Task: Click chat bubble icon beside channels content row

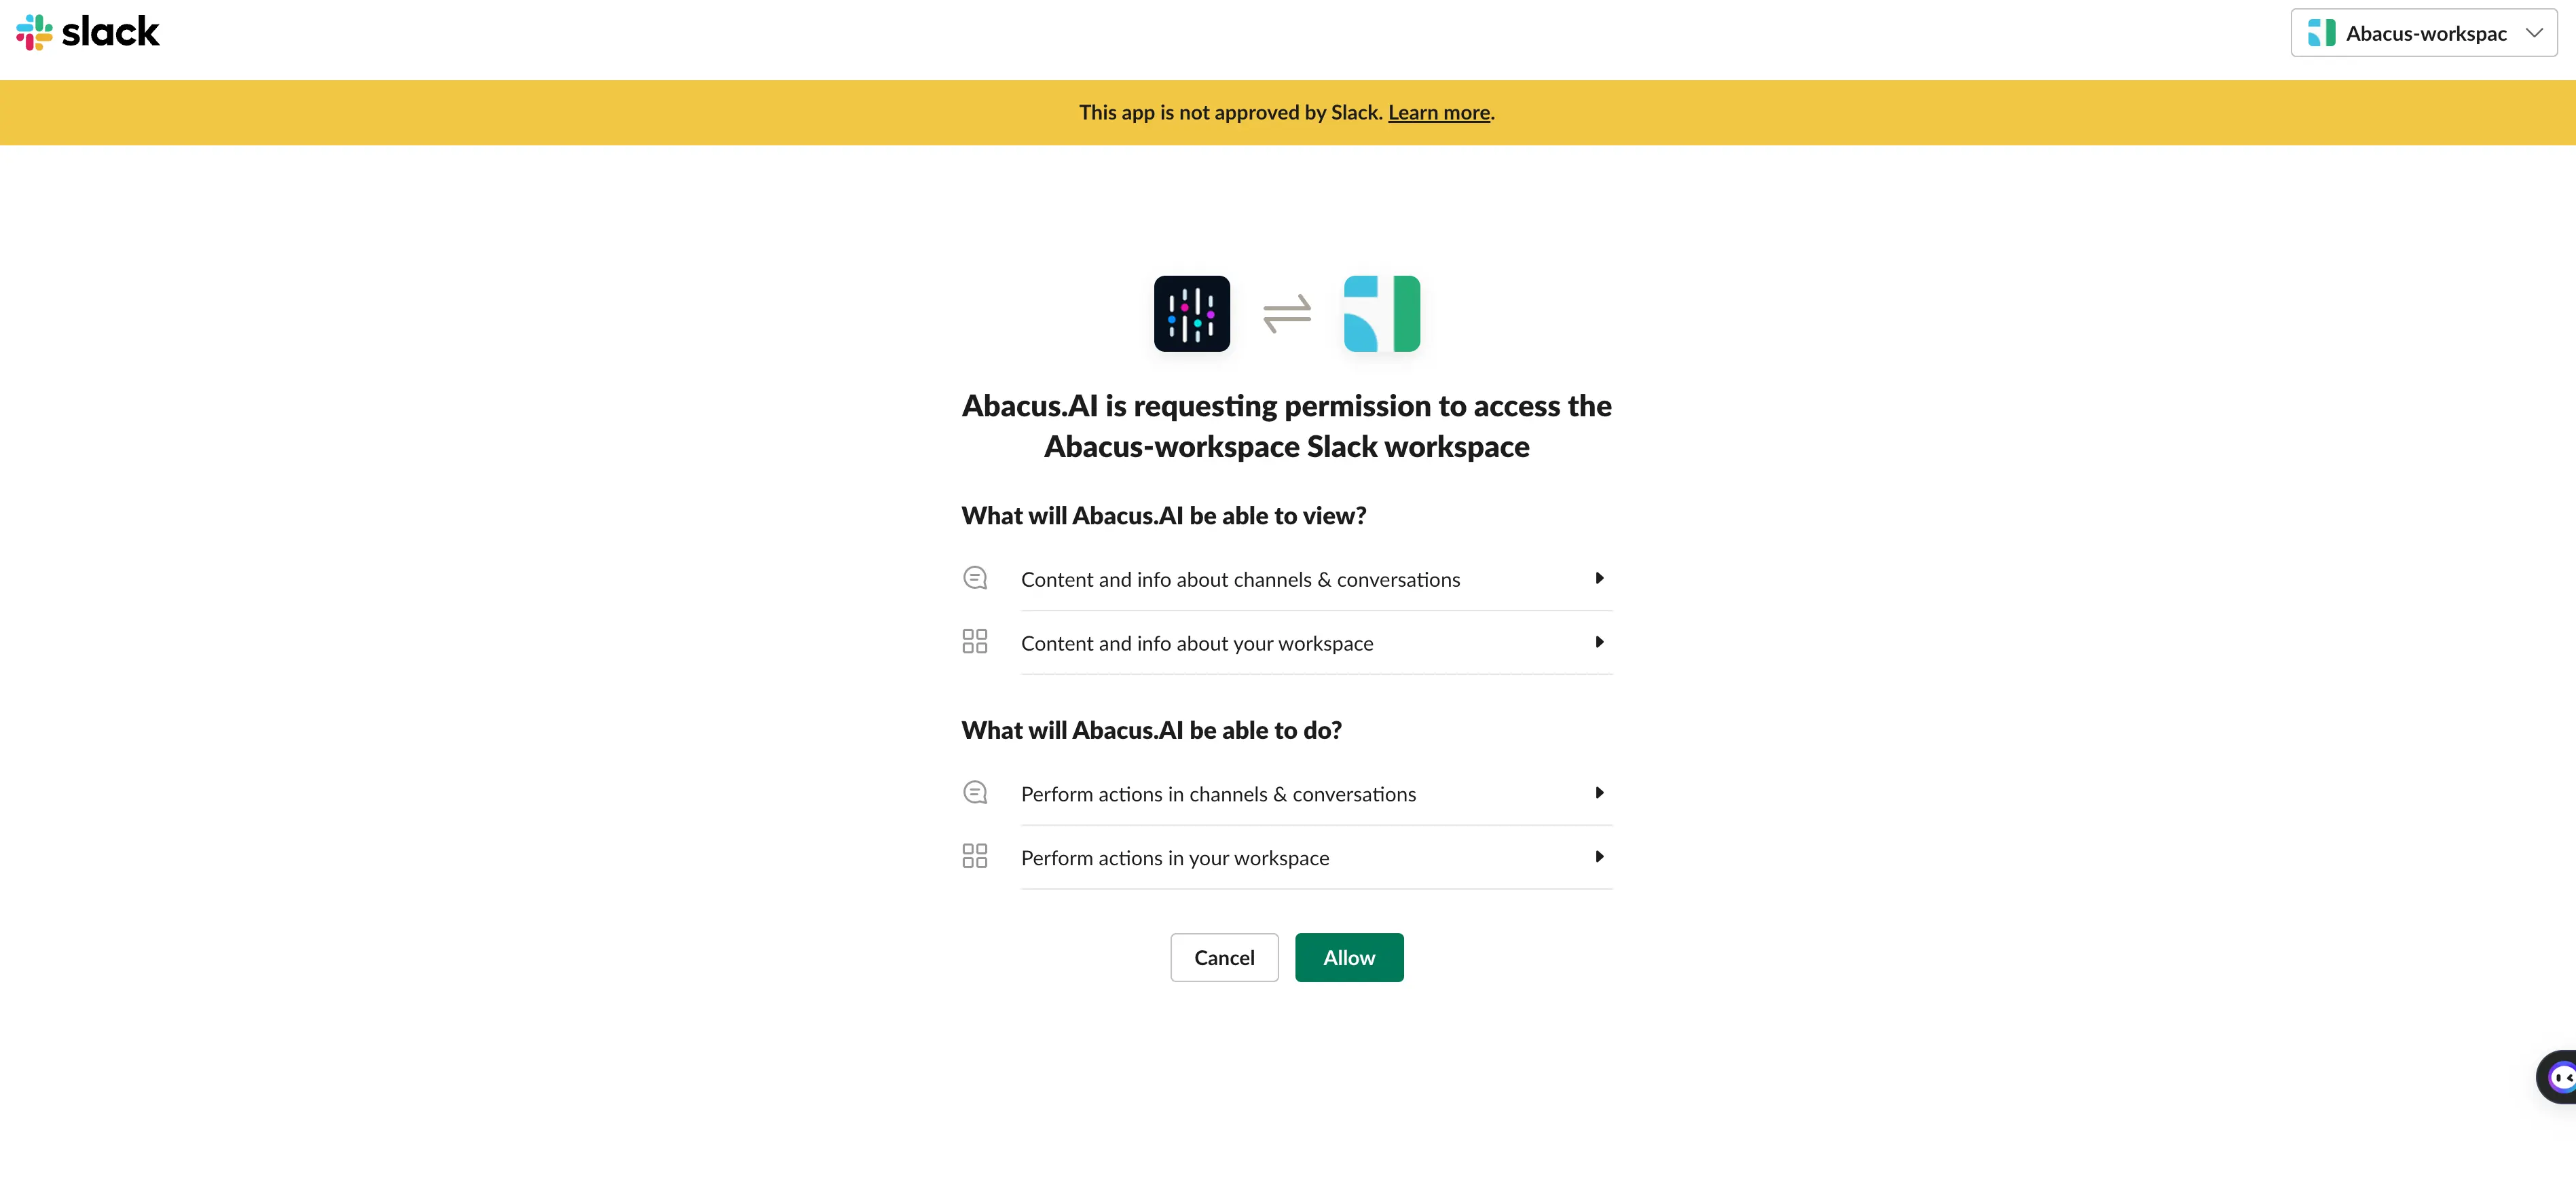Action: tap(974, 578)
